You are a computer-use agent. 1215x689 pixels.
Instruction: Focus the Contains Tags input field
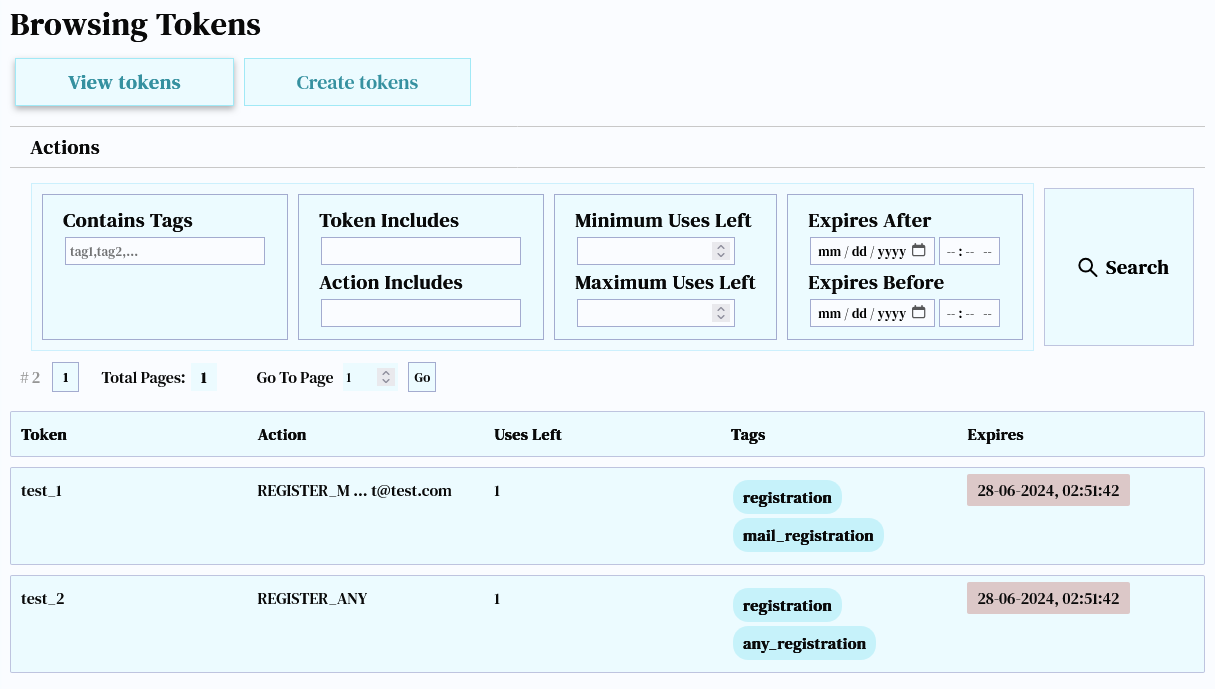point(165,251)
